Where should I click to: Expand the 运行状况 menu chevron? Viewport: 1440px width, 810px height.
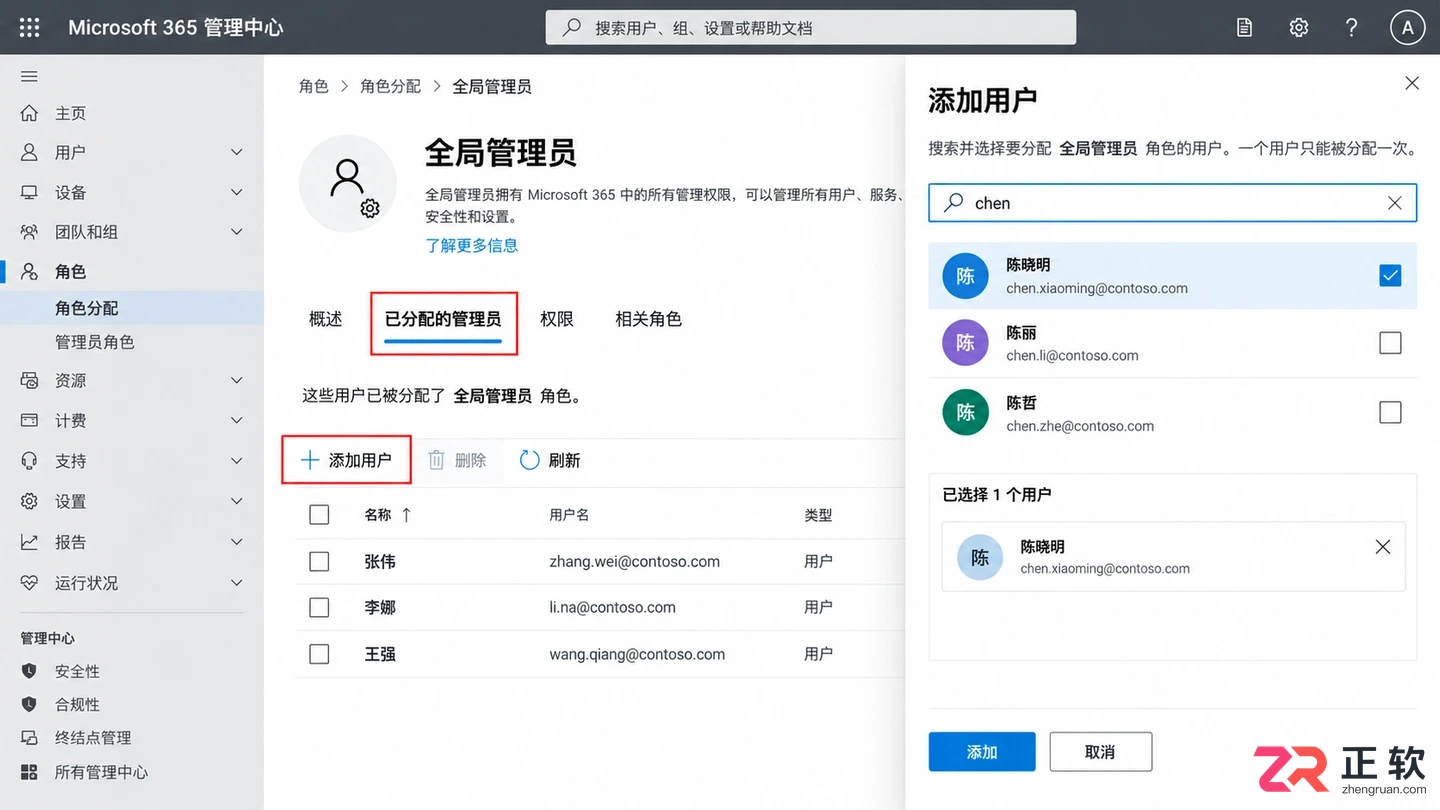237,583
